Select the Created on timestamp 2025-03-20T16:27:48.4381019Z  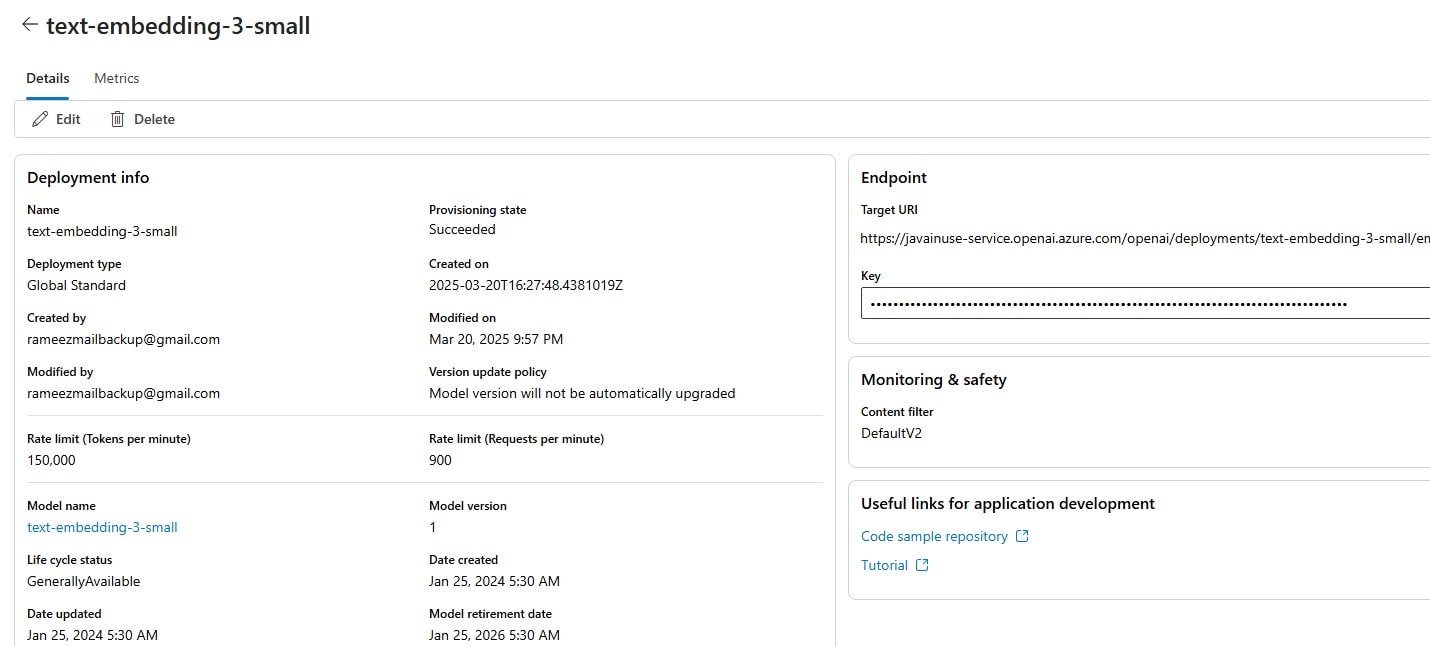526,285
